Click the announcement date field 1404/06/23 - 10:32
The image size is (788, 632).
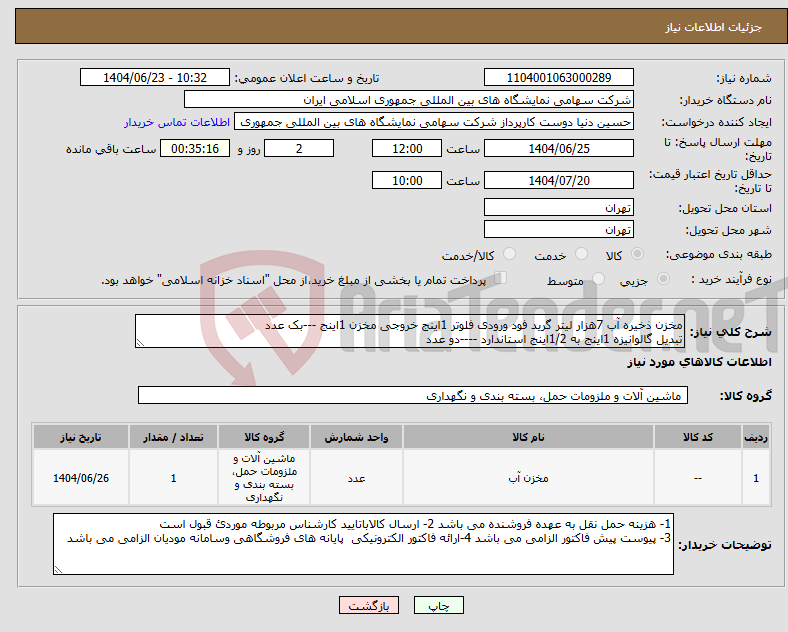(155, 78)
